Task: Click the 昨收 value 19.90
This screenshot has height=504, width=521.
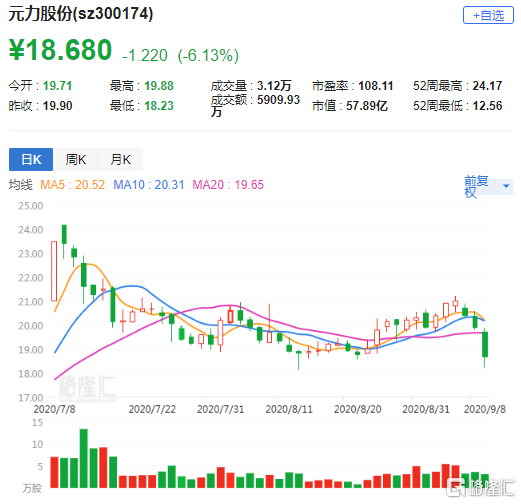Action: [x=57, y=106]
